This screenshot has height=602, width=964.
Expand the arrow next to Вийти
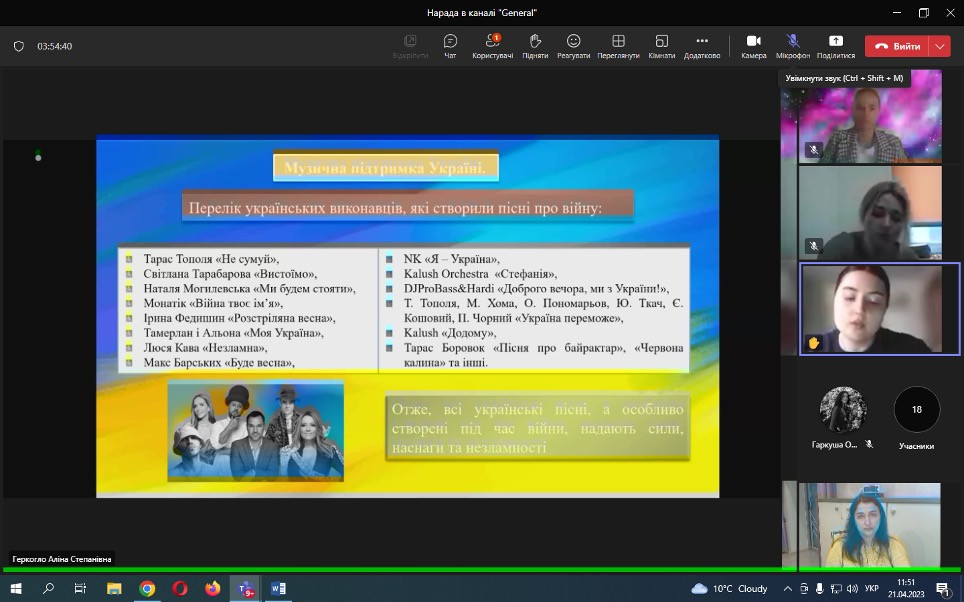(x=939, y=46)
